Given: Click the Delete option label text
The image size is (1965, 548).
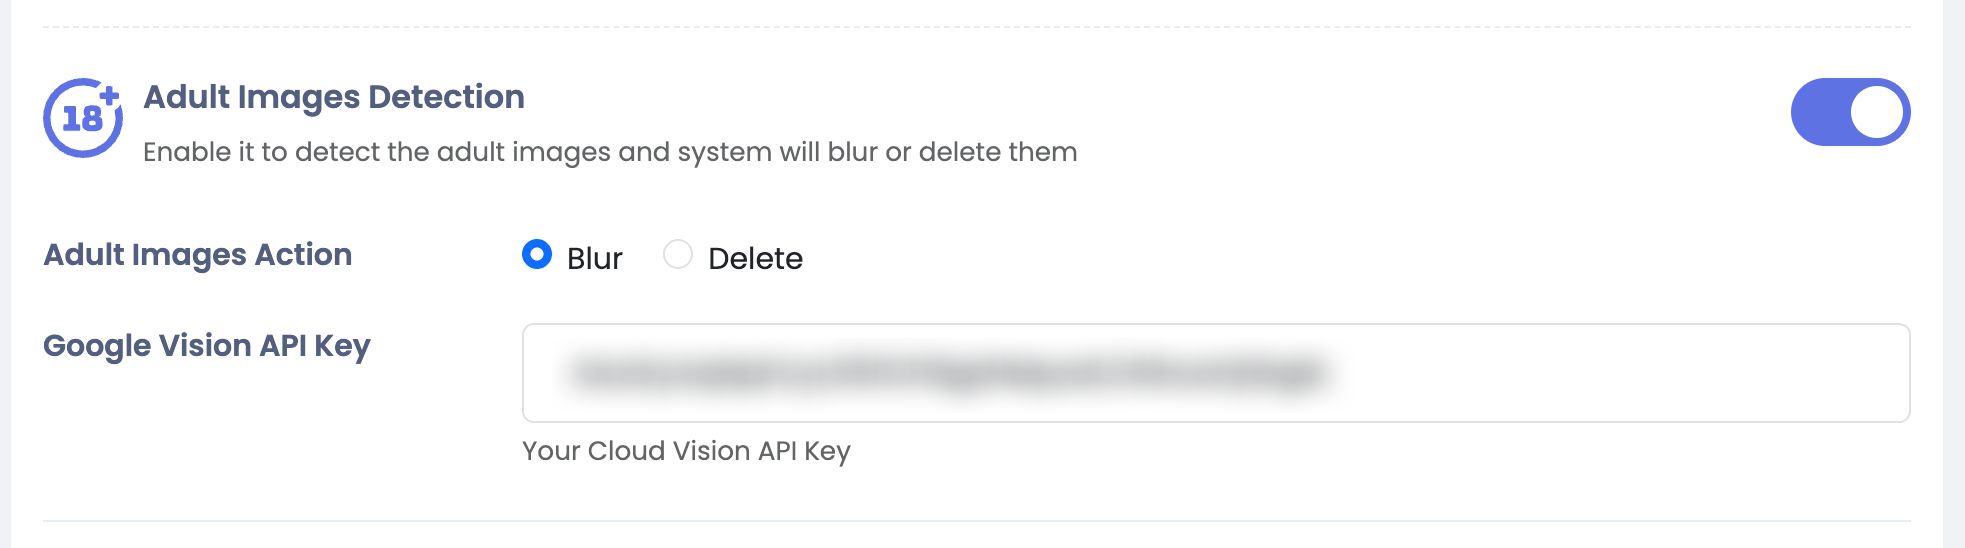Looking at the screenshot, I should pyautogui.click(x=755, y=259).
